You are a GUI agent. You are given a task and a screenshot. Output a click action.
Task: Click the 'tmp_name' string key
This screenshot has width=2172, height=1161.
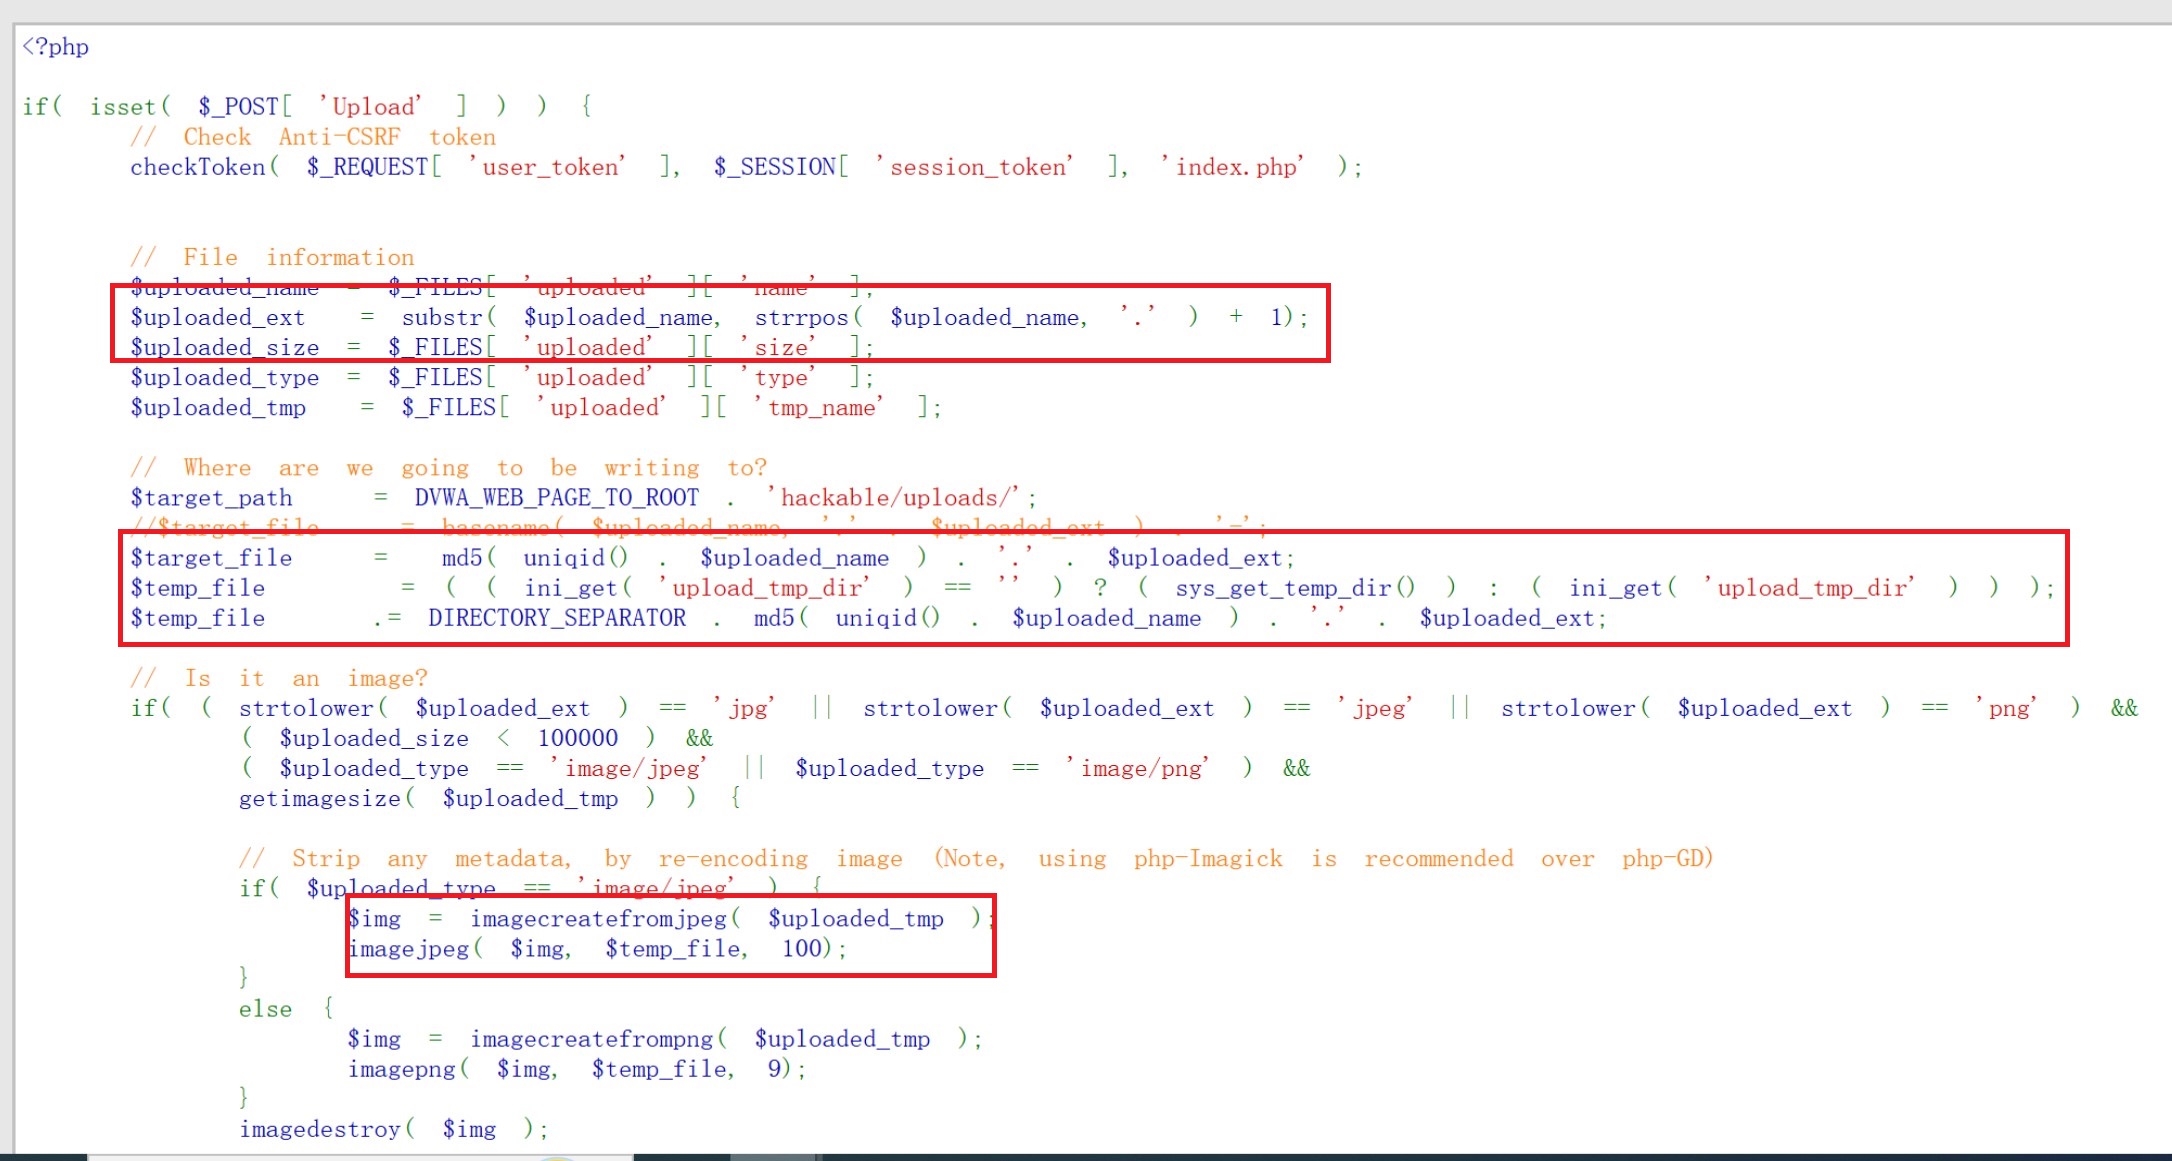pos(820,407)
